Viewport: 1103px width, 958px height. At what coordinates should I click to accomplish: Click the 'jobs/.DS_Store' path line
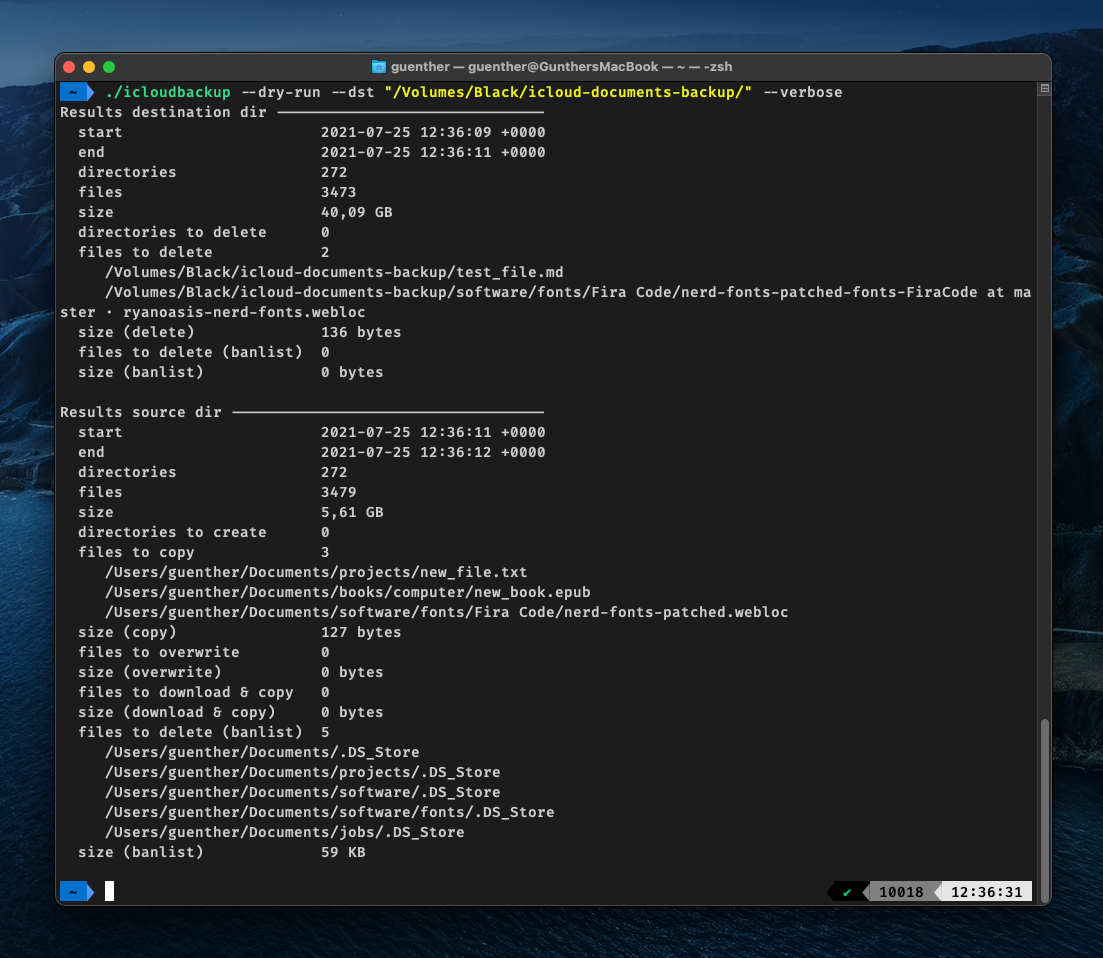tap(284, 832)
